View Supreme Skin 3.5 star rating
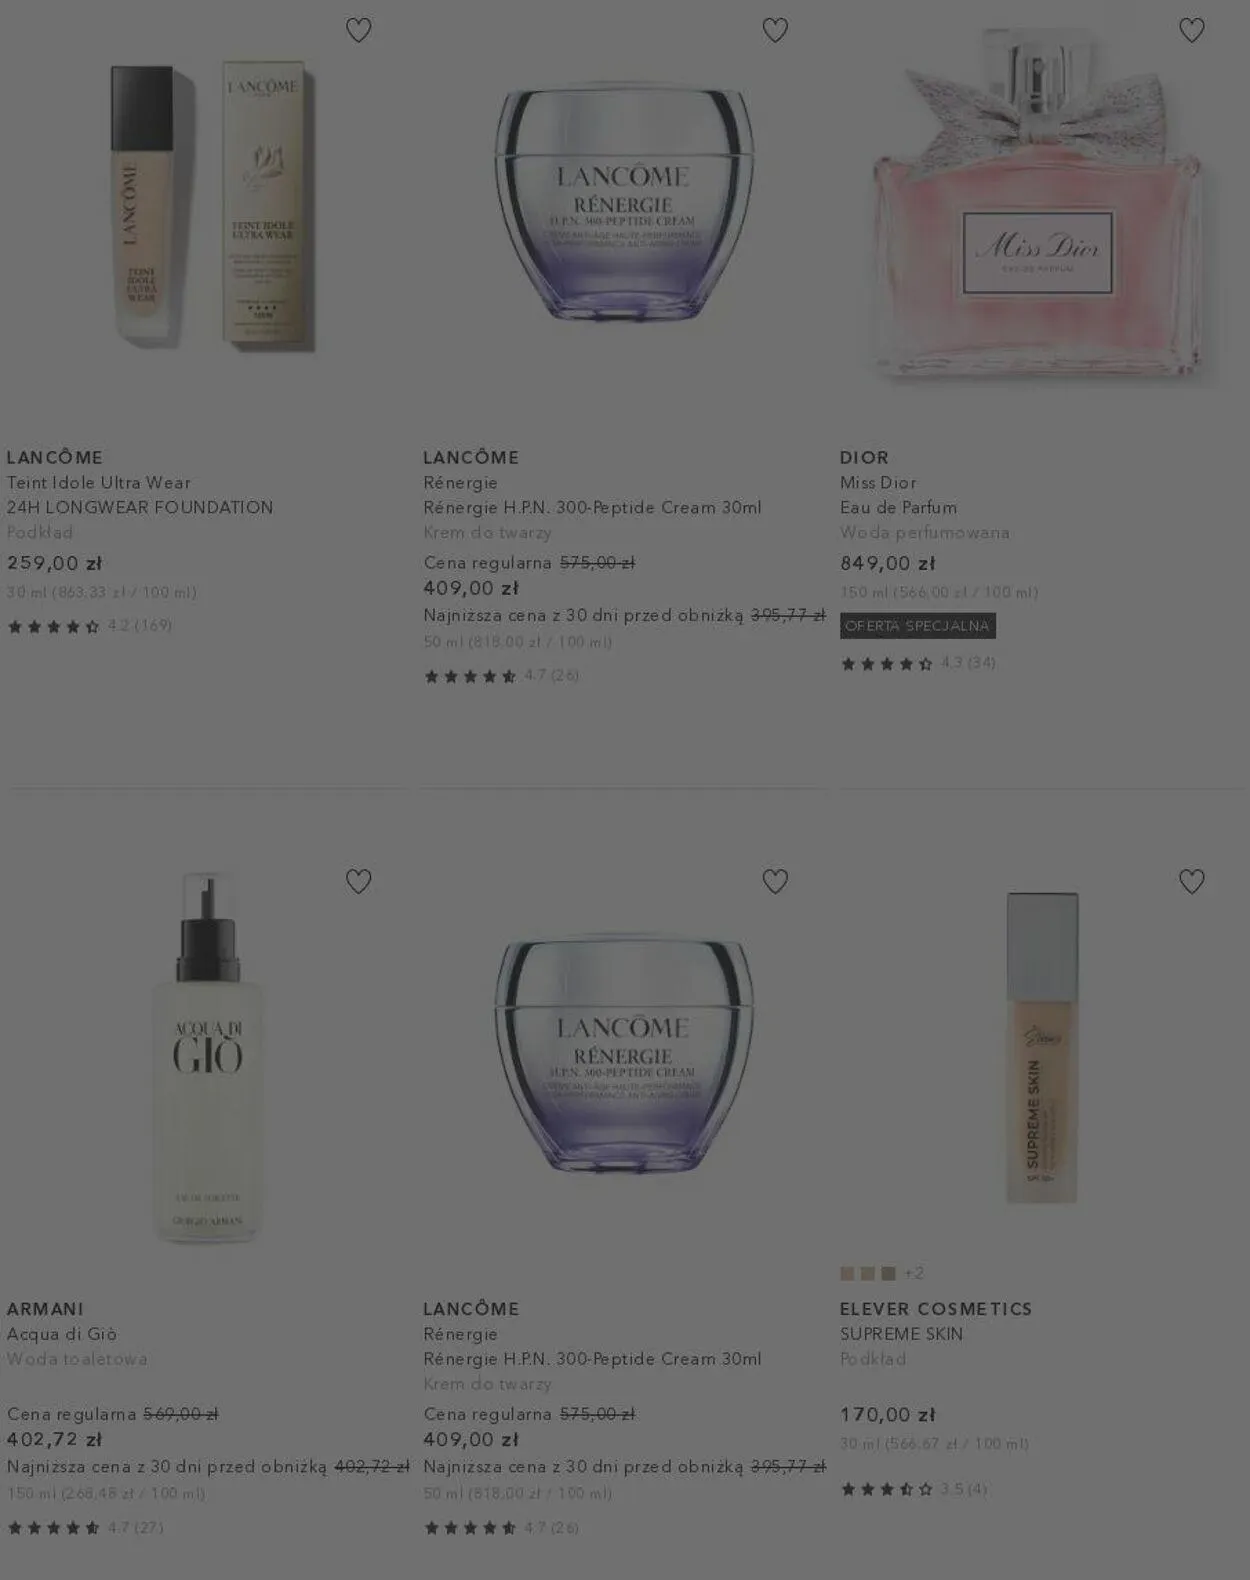This screenshot has width=1250, height=1580. coord(914,1489)
